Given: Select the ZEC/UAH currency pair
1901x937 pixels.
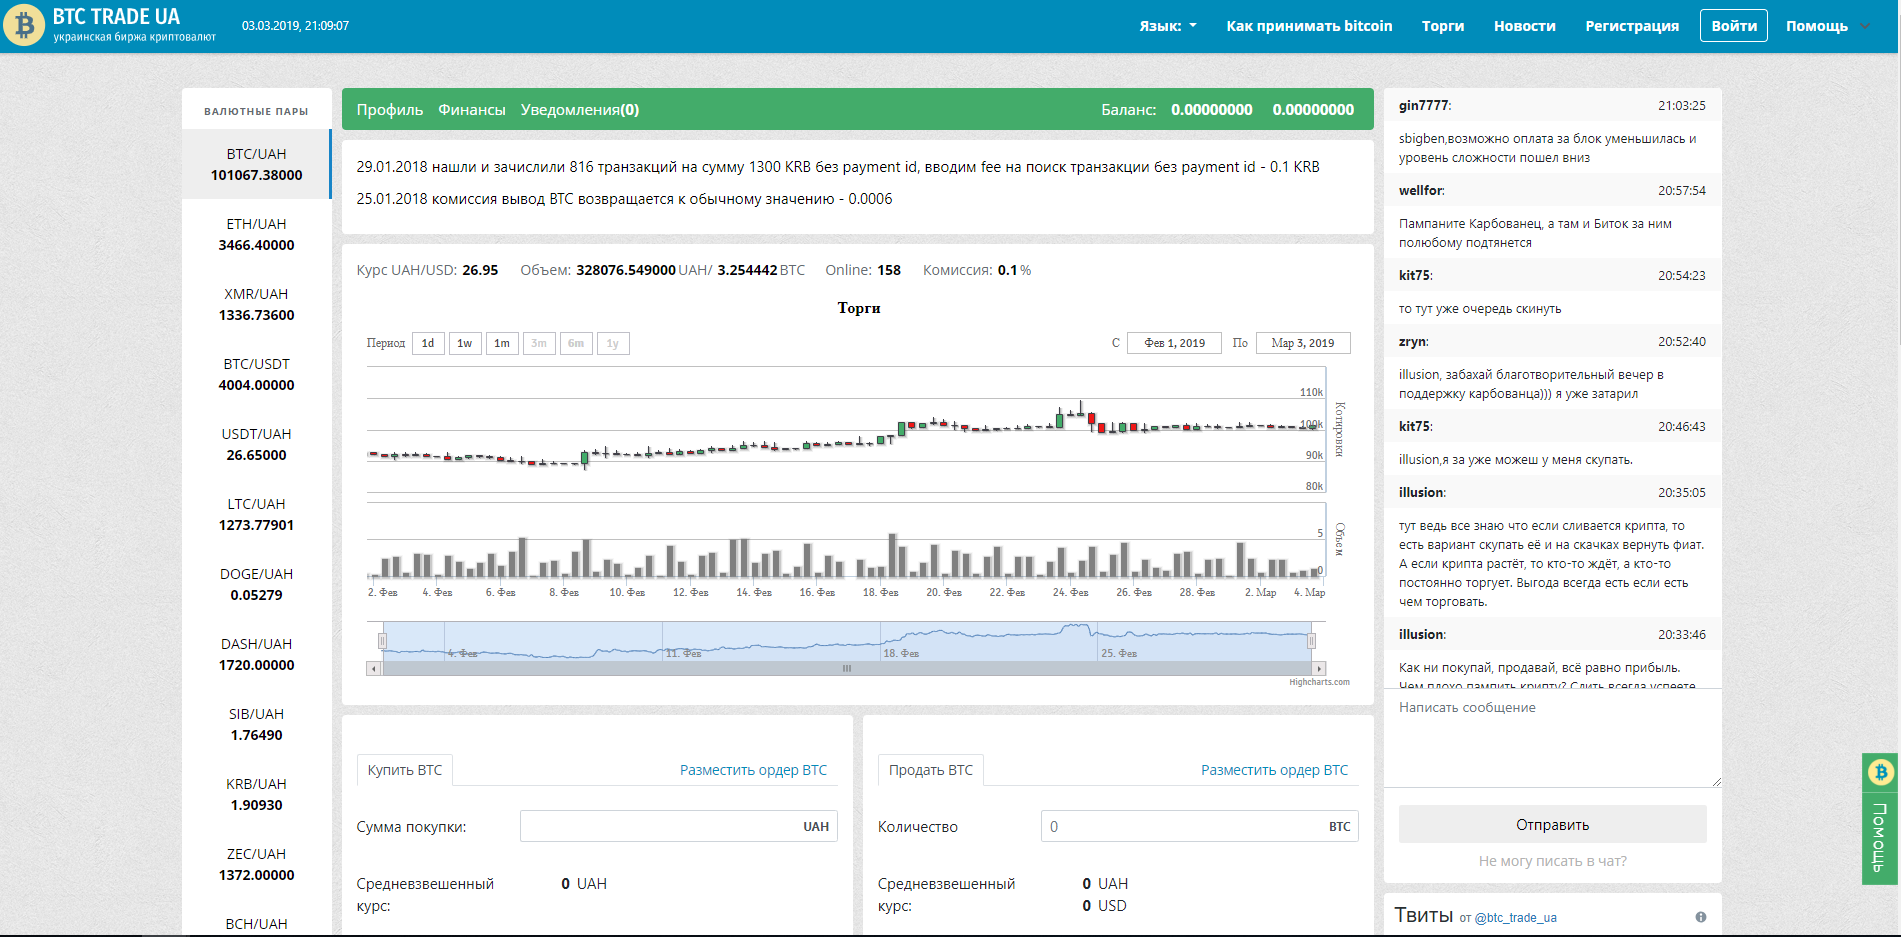Looking at the screenshot, I should pyautogui.click(x=256, y=864).
